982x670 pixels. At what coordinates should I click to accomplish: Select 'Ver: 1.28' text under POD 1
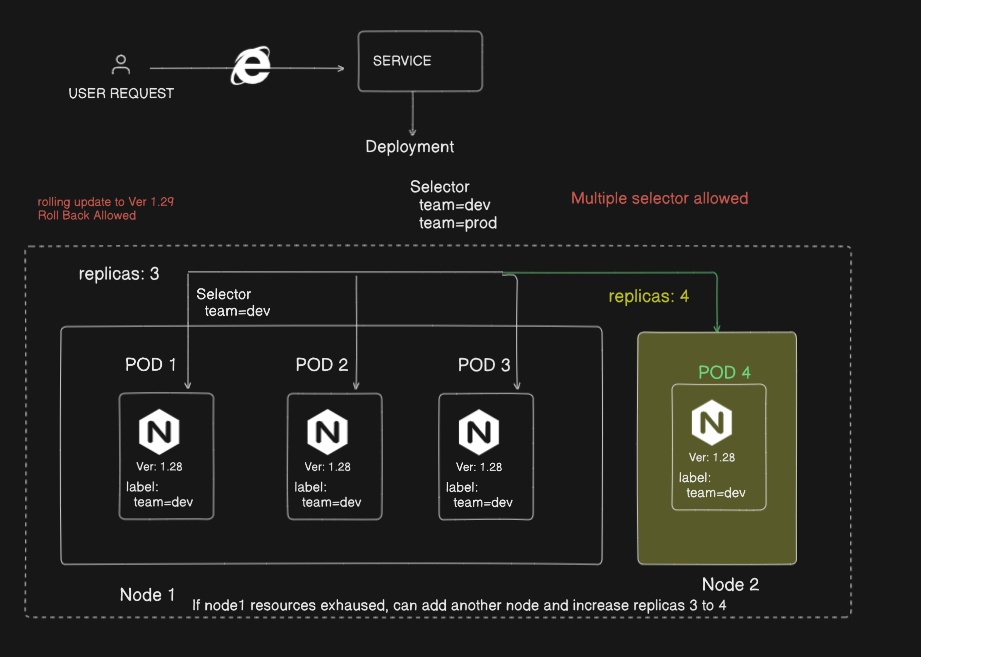[x=159, y=467]
